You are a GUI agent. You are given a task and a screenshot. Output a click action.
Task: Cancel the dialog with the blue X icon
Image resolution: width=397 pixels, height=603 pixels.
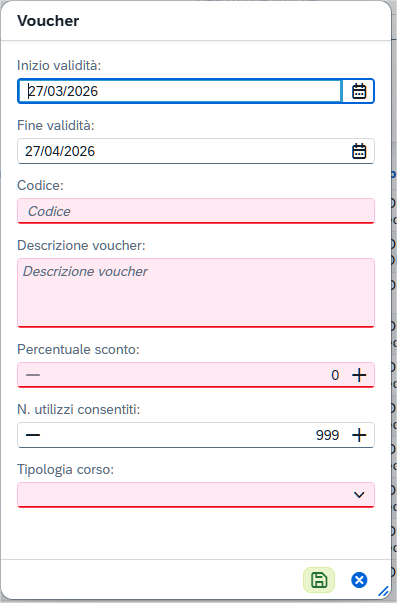[359, 580]
